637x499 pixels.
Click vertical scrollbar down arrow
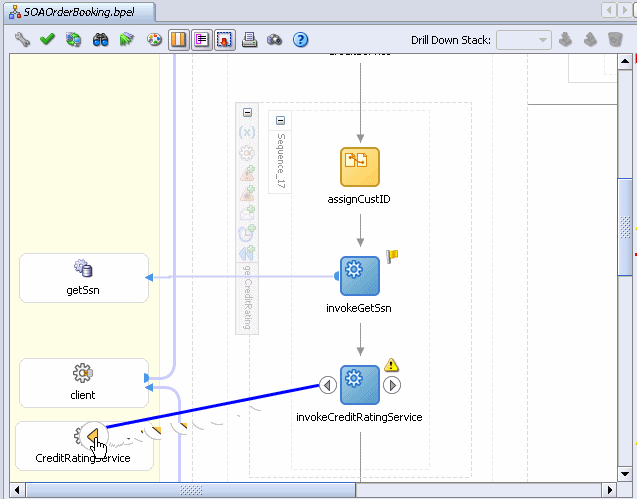coord(625,474)
